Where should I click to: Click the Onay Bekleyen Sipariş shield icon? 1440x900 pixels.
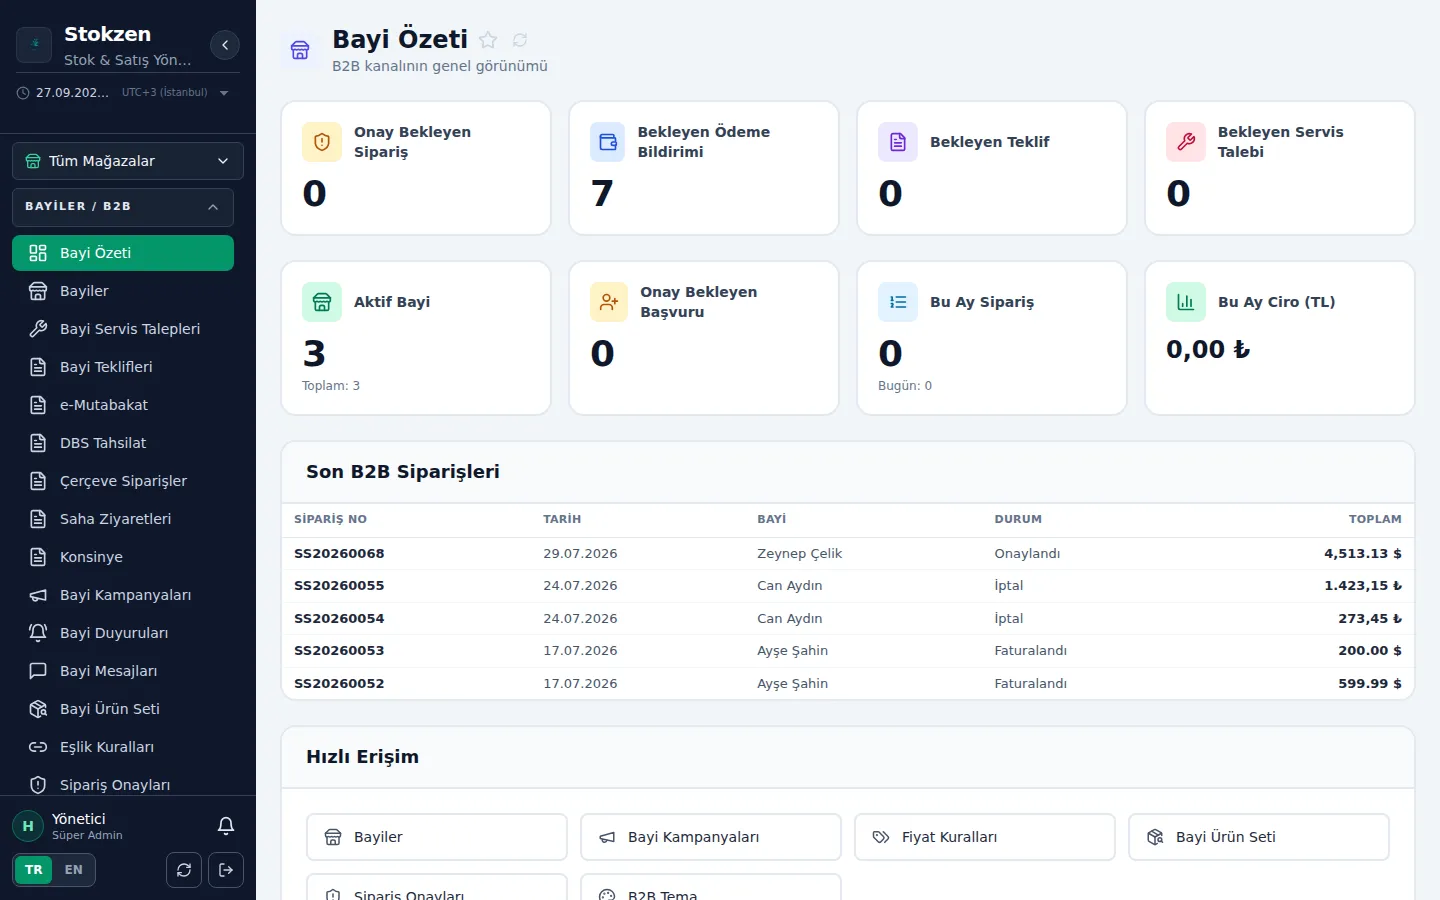tap(322, 142)
